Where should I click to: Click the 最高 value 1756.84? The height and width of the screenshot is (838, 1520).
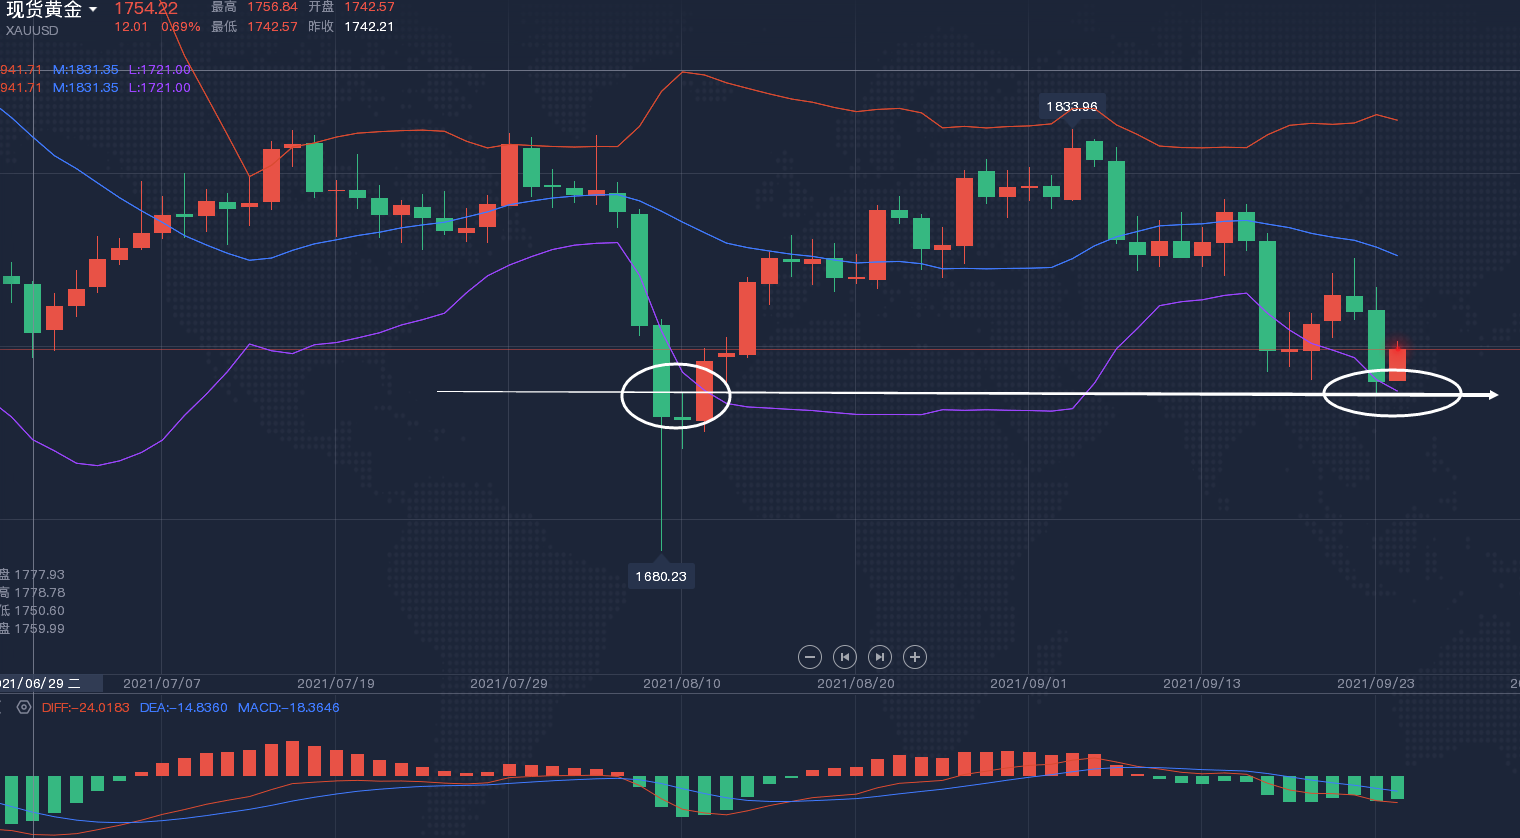pyautogui.click(x=273, y=7)
